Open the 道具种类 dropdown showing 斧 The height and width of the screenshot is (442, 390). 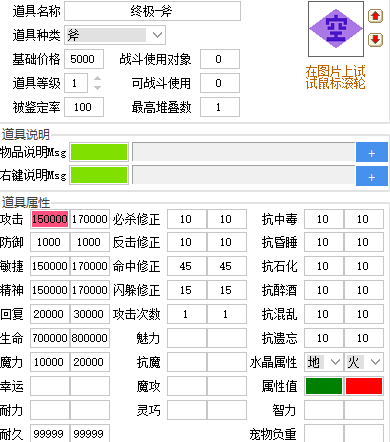point(115,35)
